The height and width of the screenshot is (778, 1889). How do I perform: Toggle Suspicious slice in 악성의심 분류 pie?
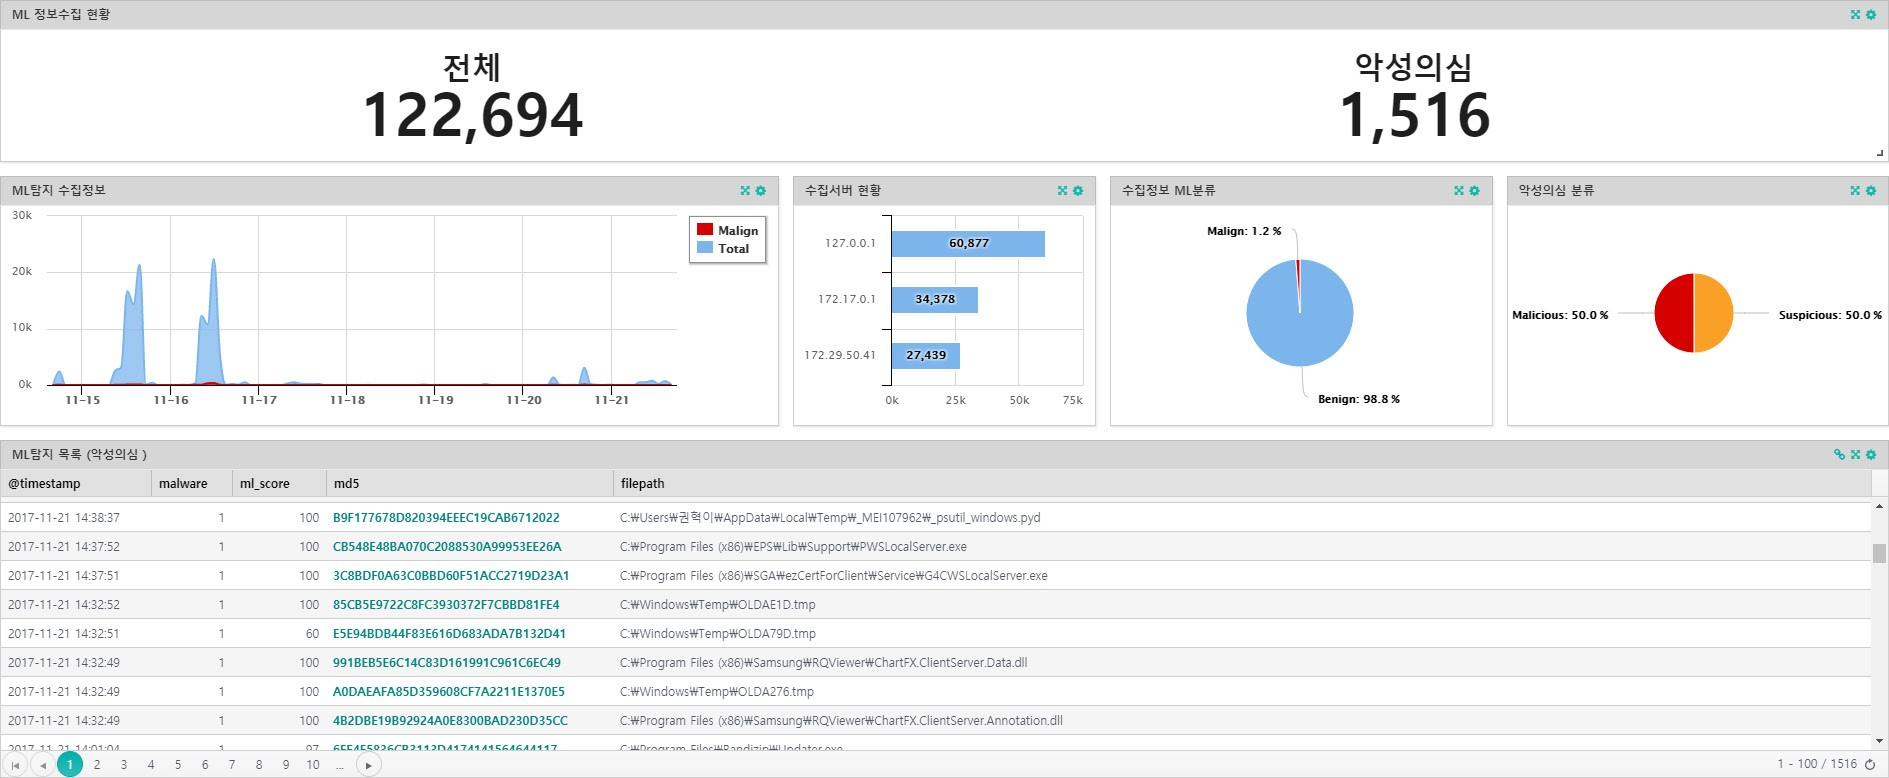[x=1713, y=313]
